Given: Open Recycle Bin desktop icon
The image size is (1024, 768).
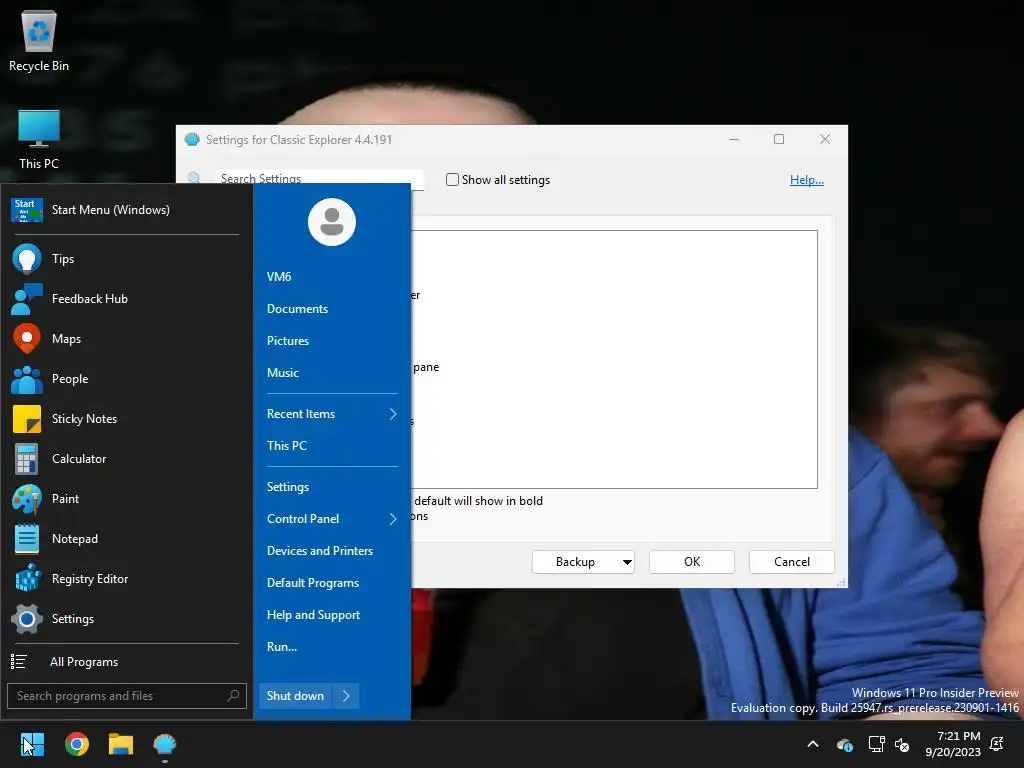Looking at the screenshot, I should [39, 40].
